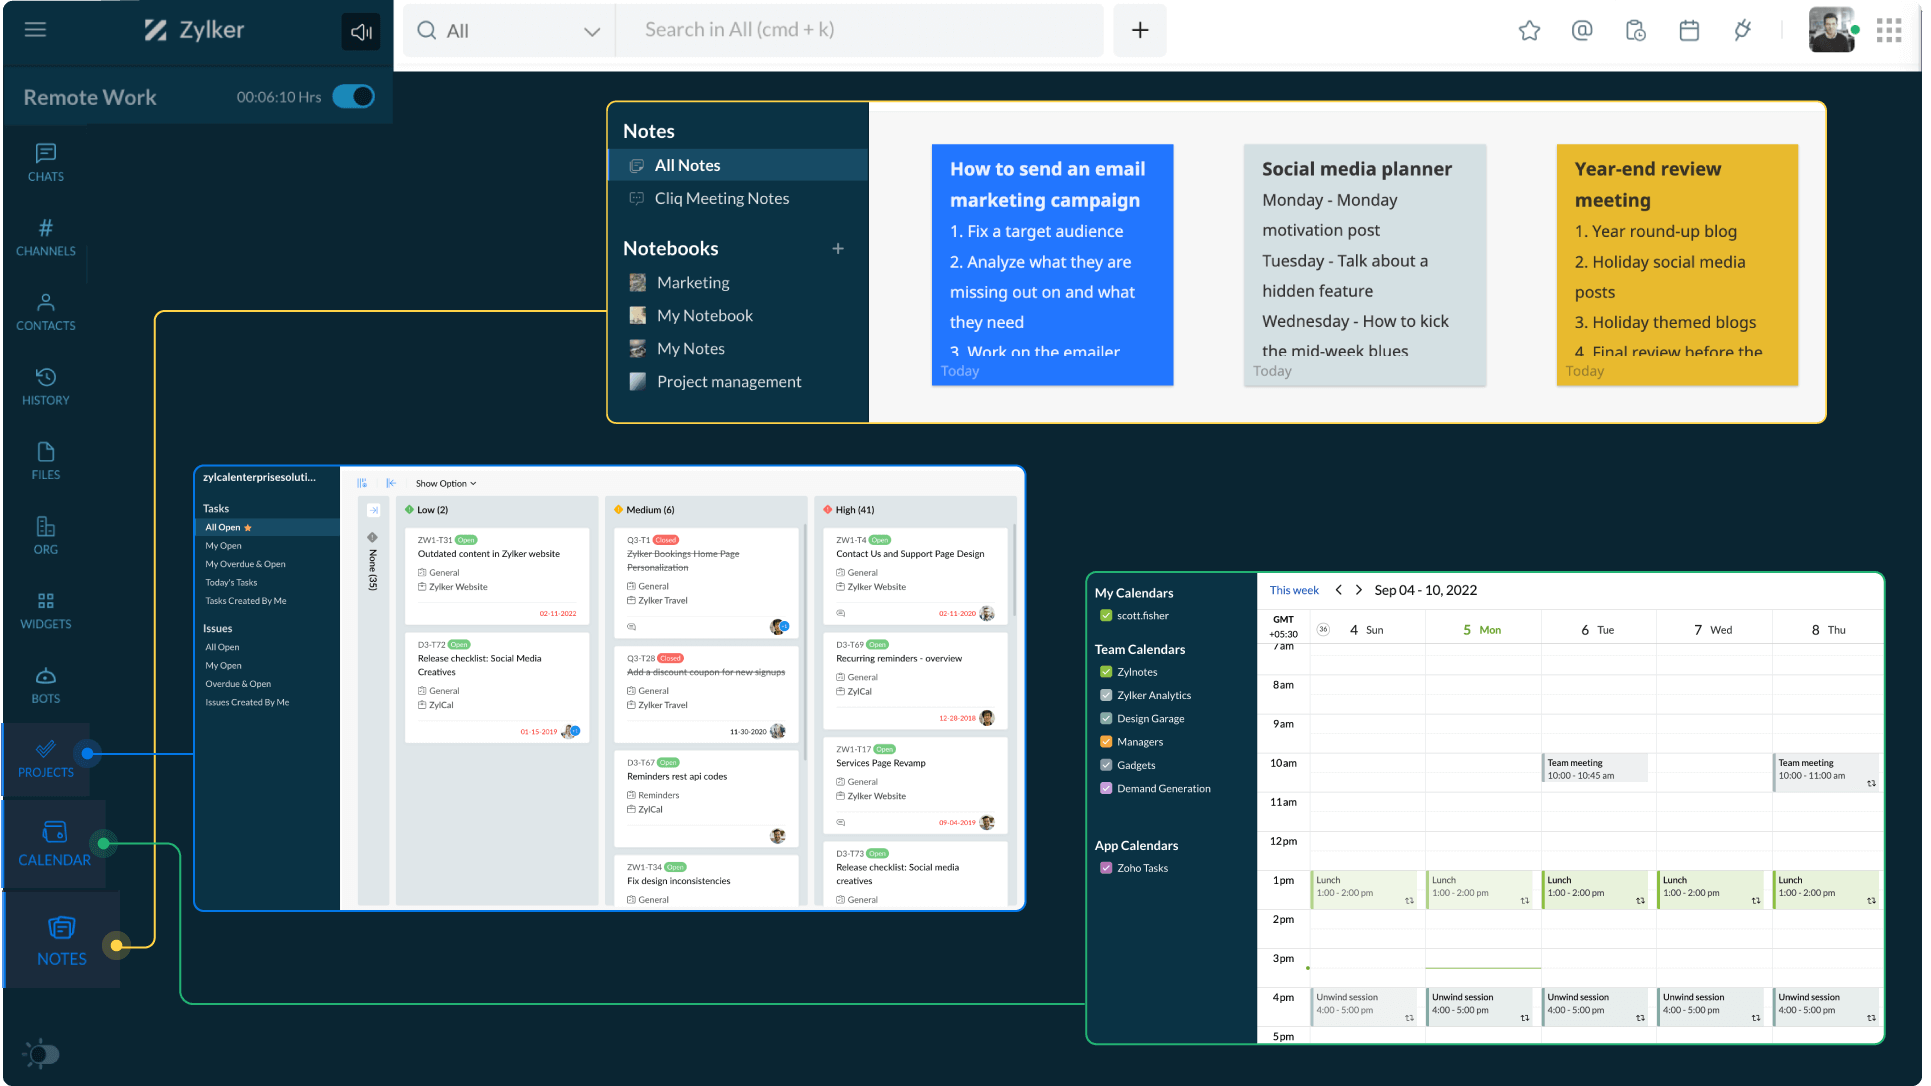This screenshot has width=1931, height=1086.
Task: Click the search input field
Action: (x=859, y=31)
